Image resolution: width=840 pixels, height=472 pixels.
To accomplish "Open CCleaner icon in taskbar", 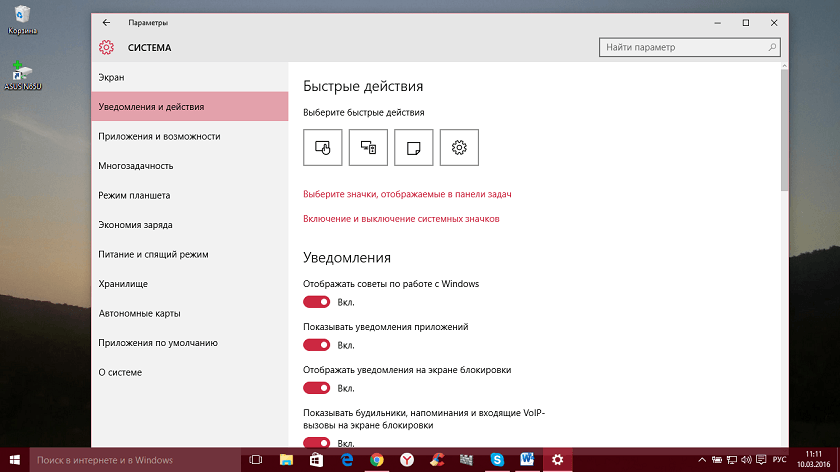I will click(437, 460).
